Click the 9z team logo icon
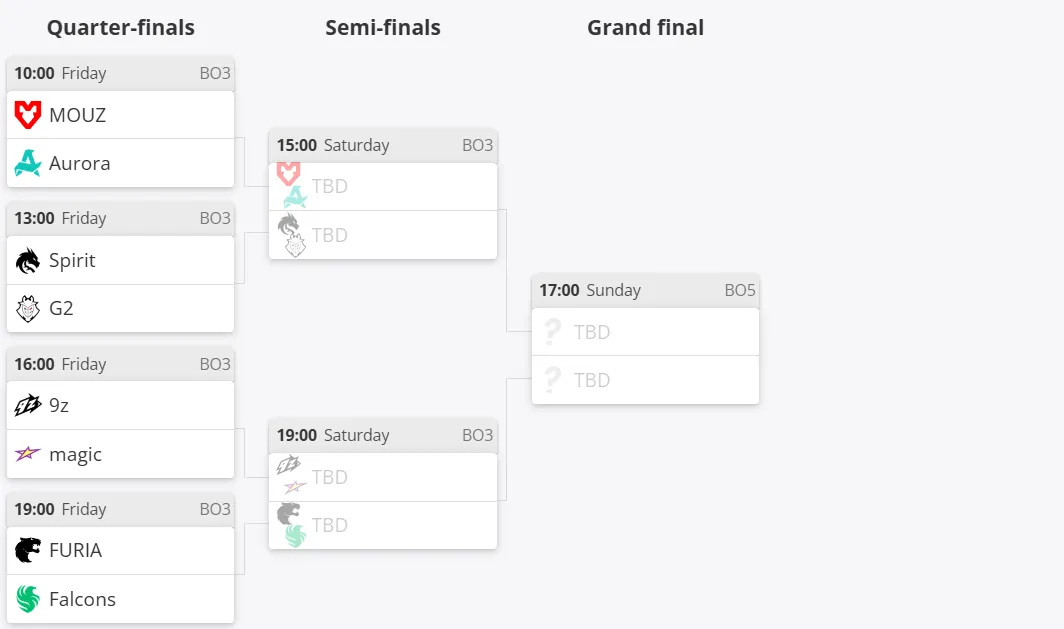The height and width of the screenshot is (629, 1064). 28,406
